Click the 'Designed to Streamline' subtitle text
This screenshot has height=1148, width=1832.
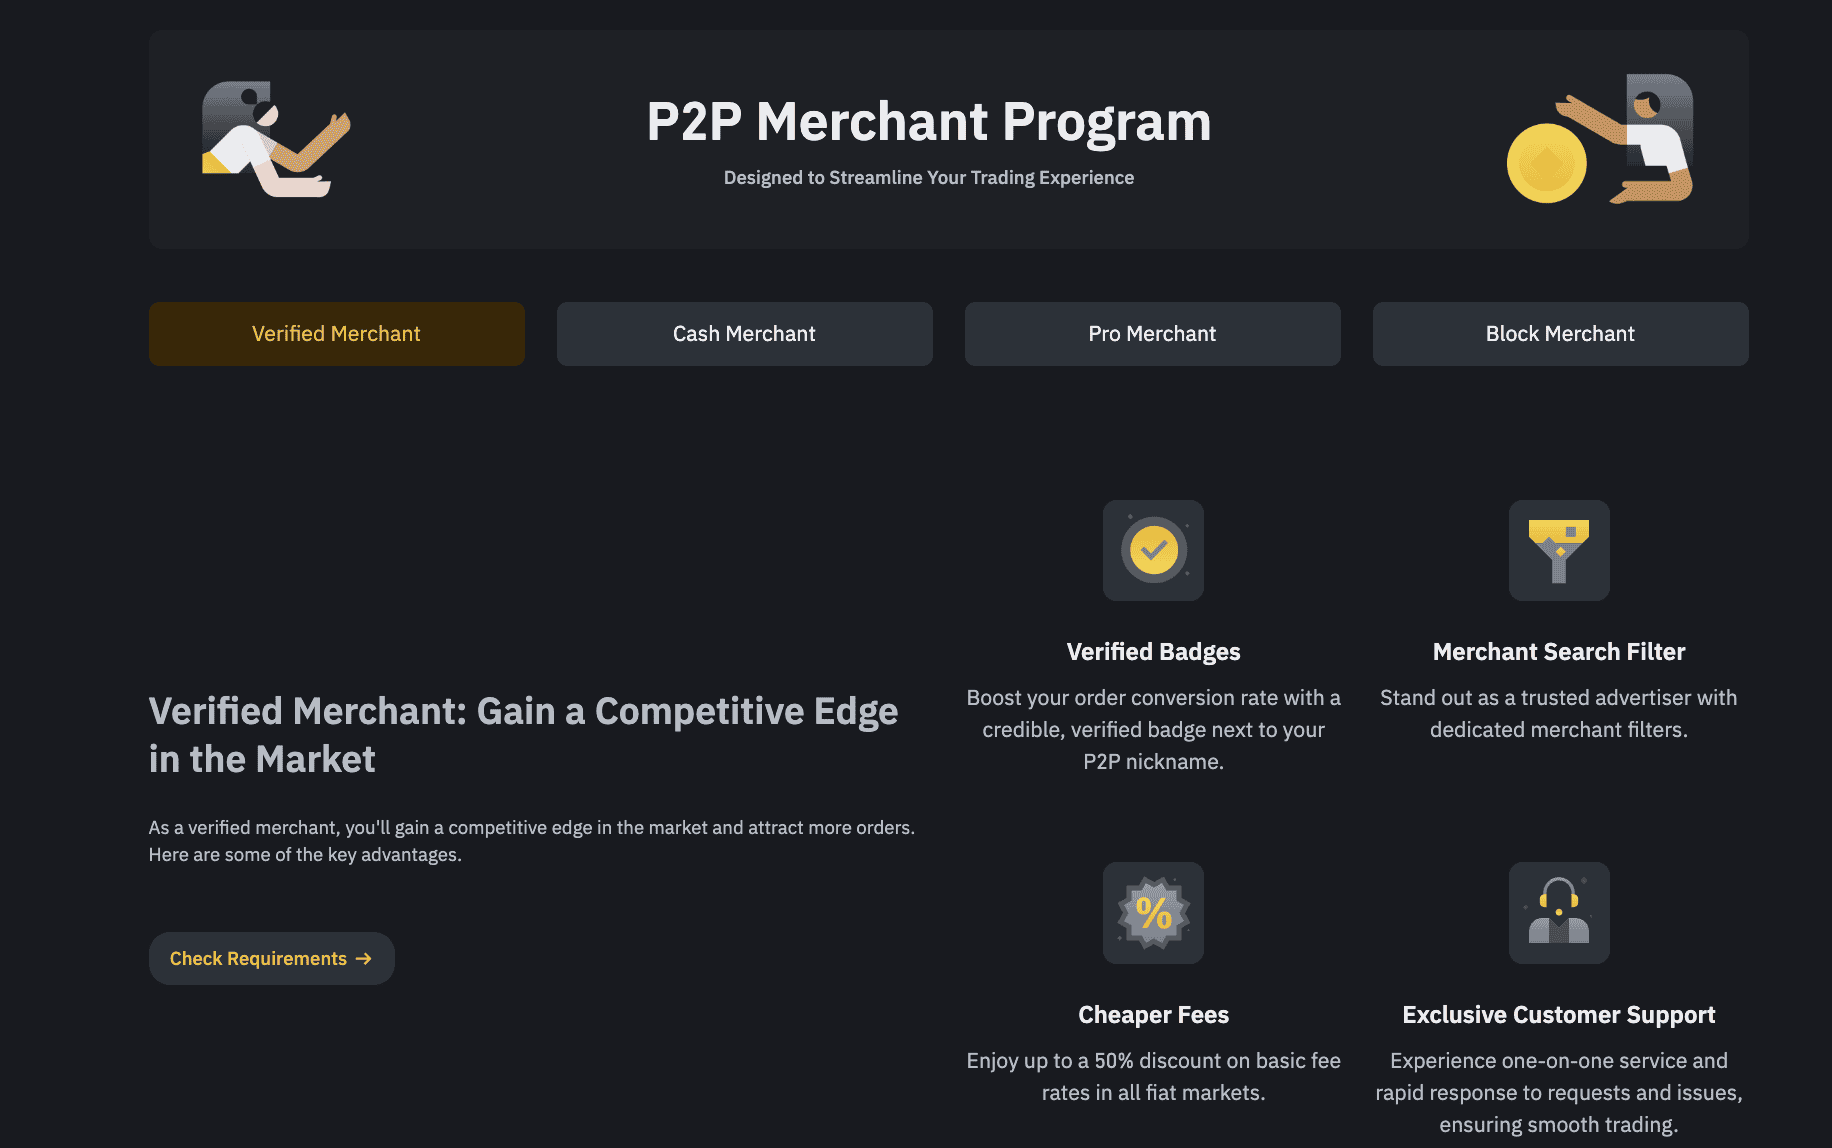pos(929,178)
